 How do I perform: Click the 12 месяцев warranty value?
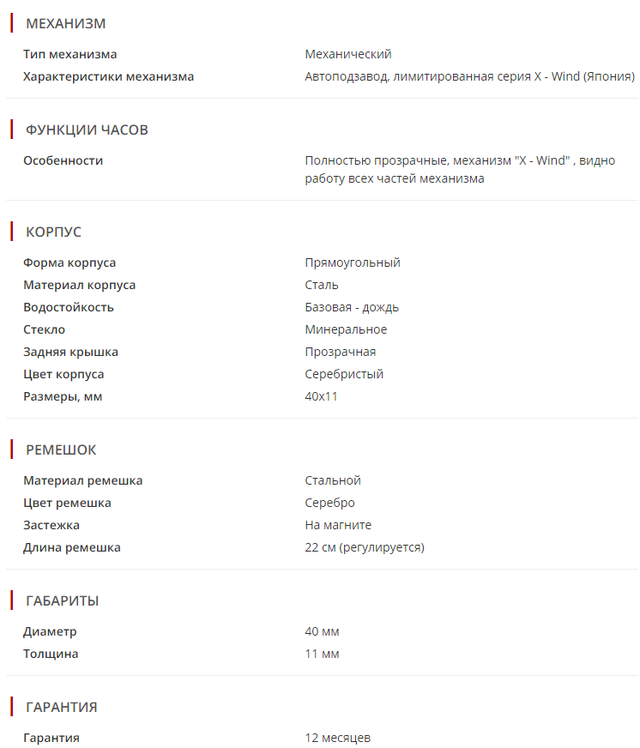click(x=338, y=738)
